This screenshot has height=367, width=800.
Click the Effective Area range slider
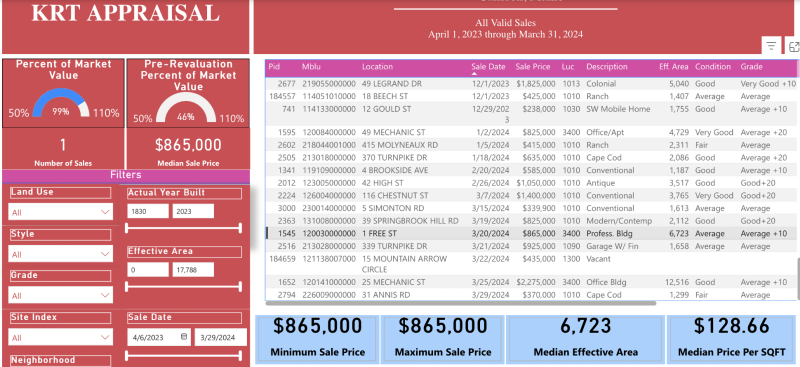click(x=183, y=286)
